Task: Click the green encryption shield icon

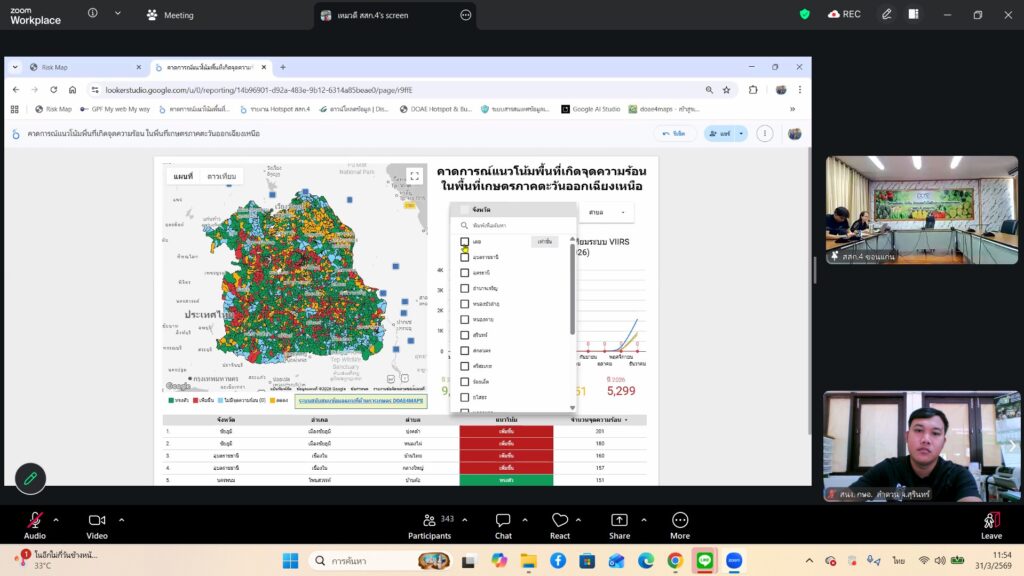Action: click(805, 14)
